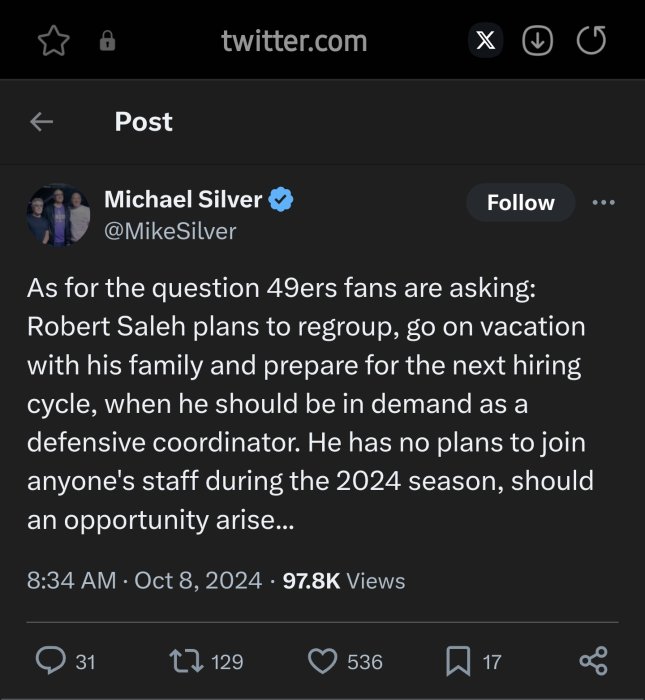
Task: Go back using the left arrow
Action: [x=41, y=122]
